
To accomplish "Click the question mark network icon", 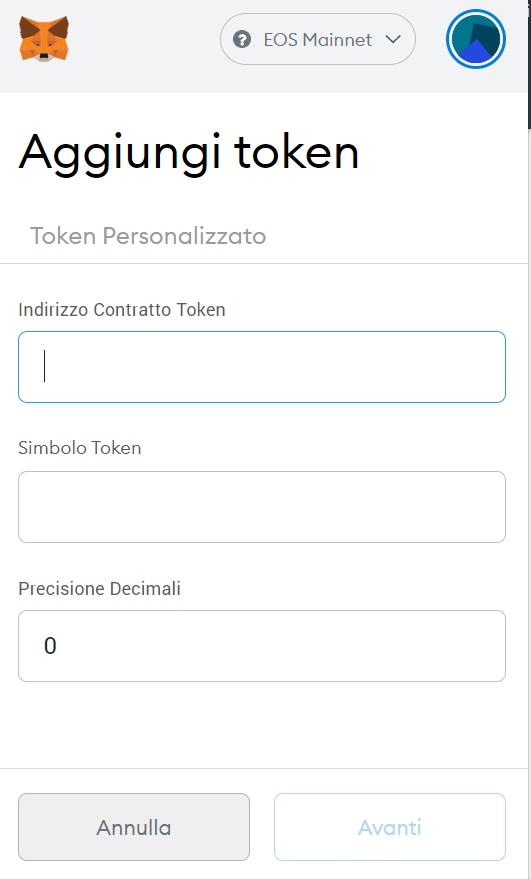I will point(242,40).
